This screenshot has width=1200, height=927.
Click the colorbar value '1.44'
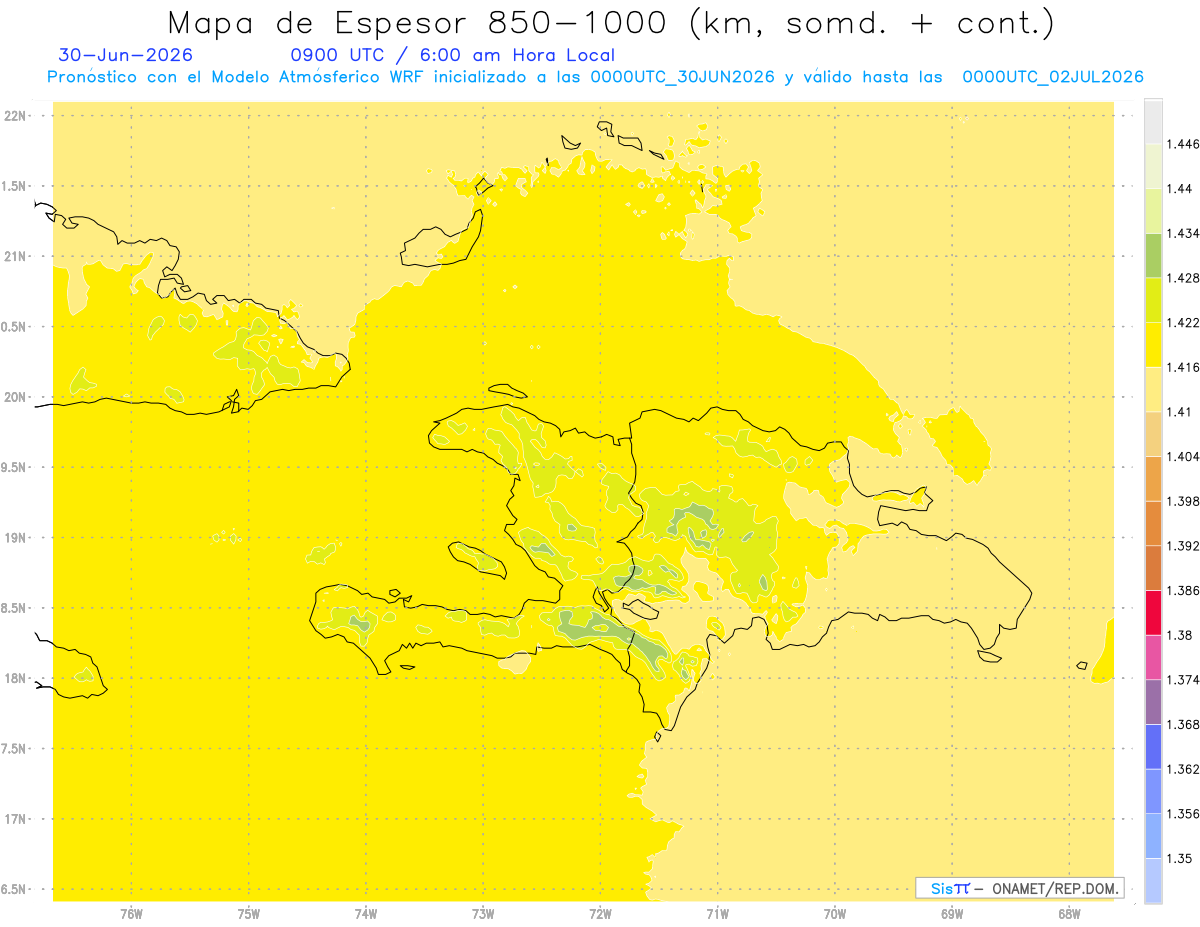tap(1179, 189)
